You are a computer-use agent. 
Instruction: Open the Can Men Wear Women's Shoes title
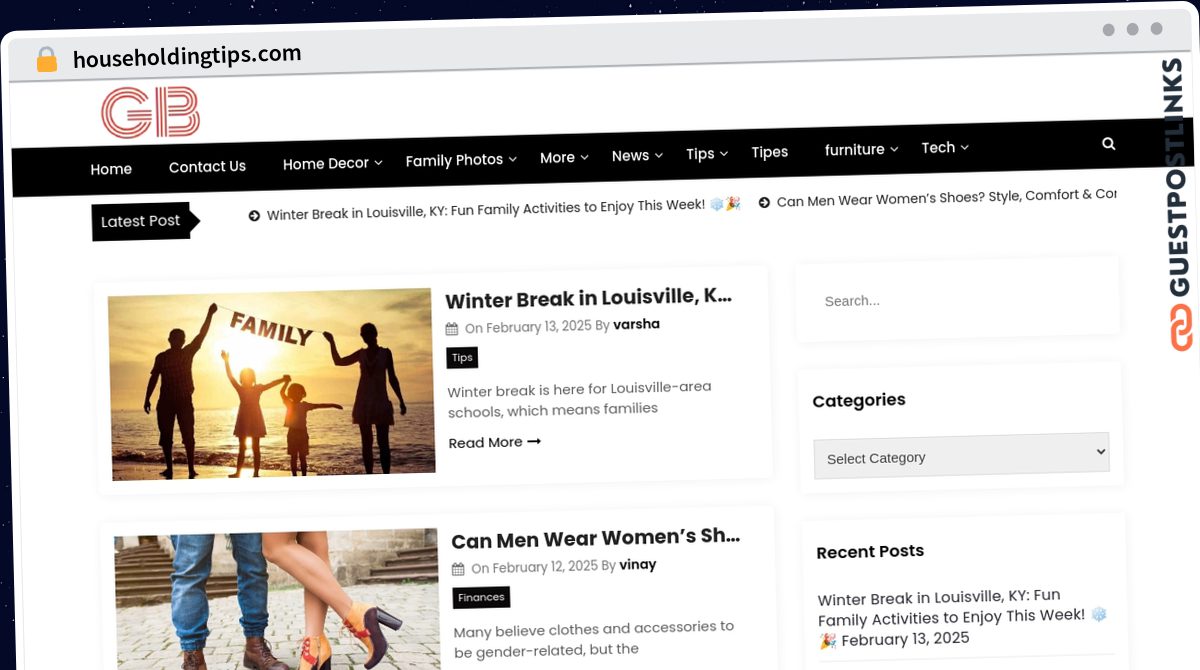coord(595,538)
